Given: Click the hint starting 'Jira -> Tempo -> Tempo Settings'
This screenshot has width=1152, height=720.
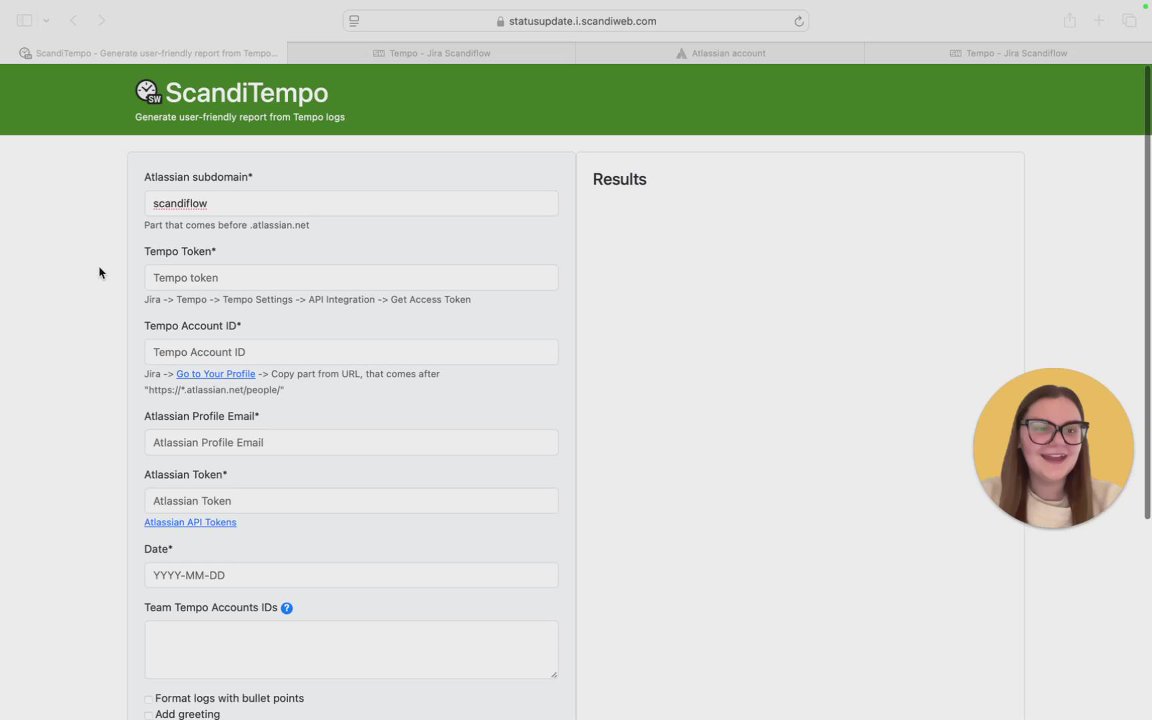Looking at the screenshot, I should click(307, 300).
